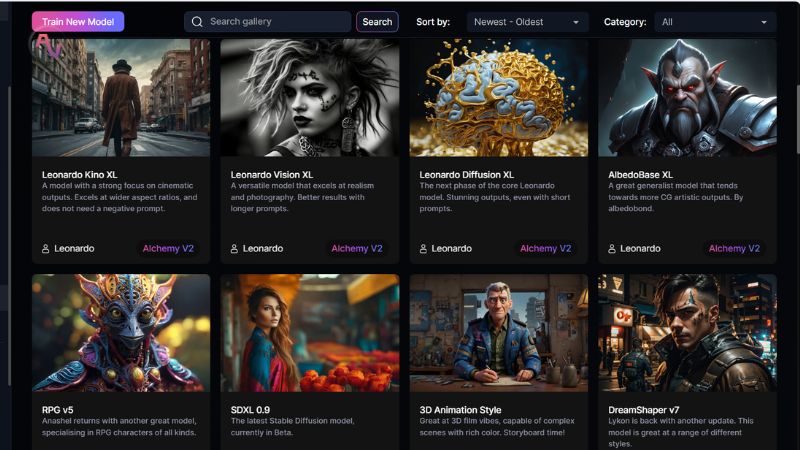Click user icon on Leonardo Vision XL card
Image resolution: width=800 pixels, height=450 pixels.
234,248
